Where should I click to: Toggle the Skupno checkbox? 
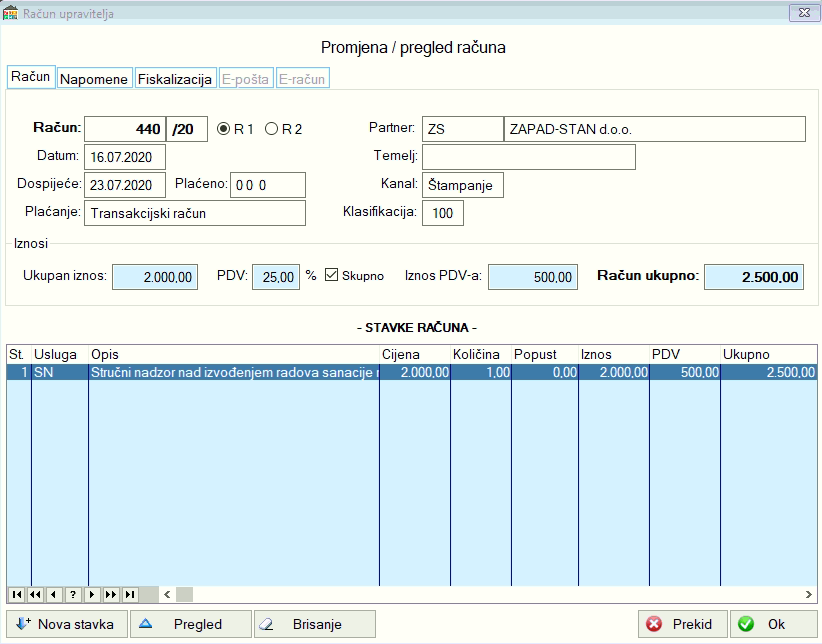[x=331, y=275]
